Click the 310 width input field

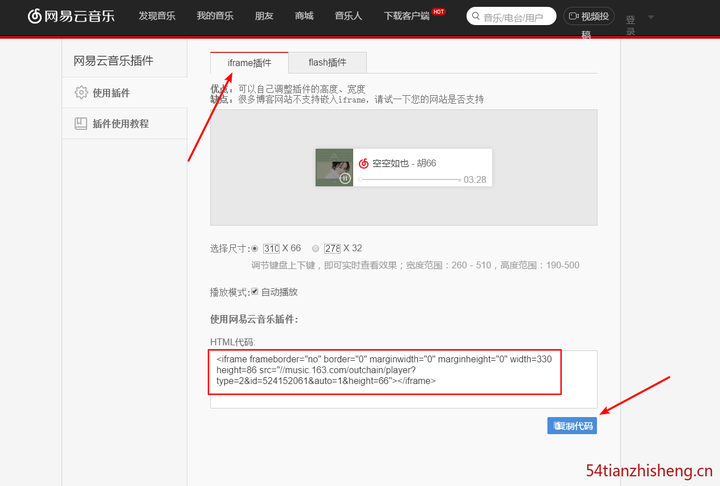[271, 249]
